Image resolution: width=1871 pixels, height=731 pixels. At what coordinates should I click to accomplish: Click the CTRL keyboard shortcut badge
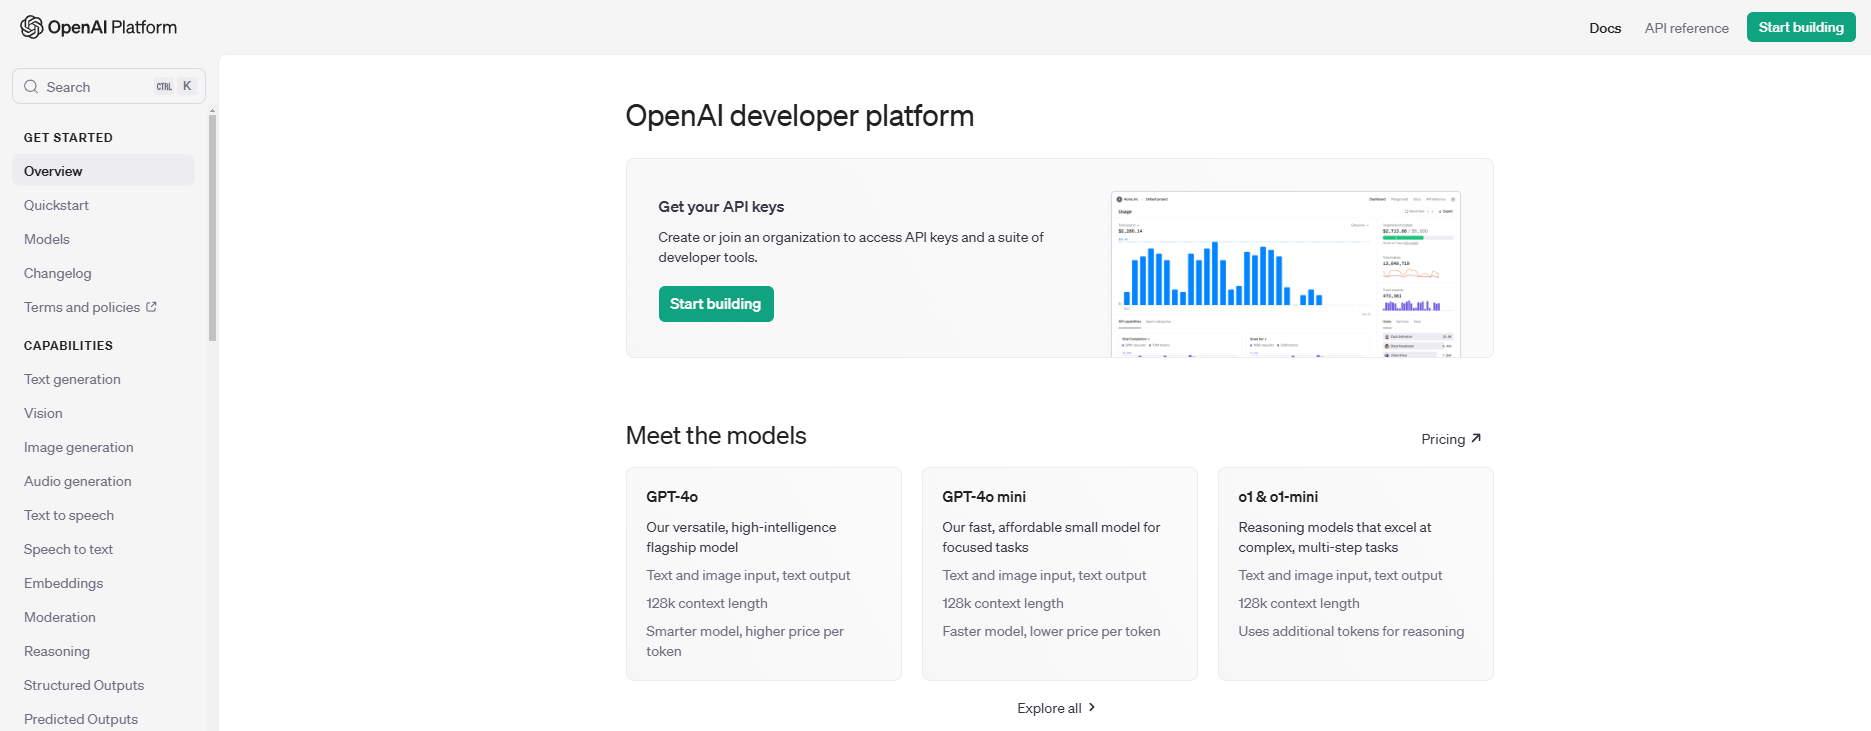point(164,86)
